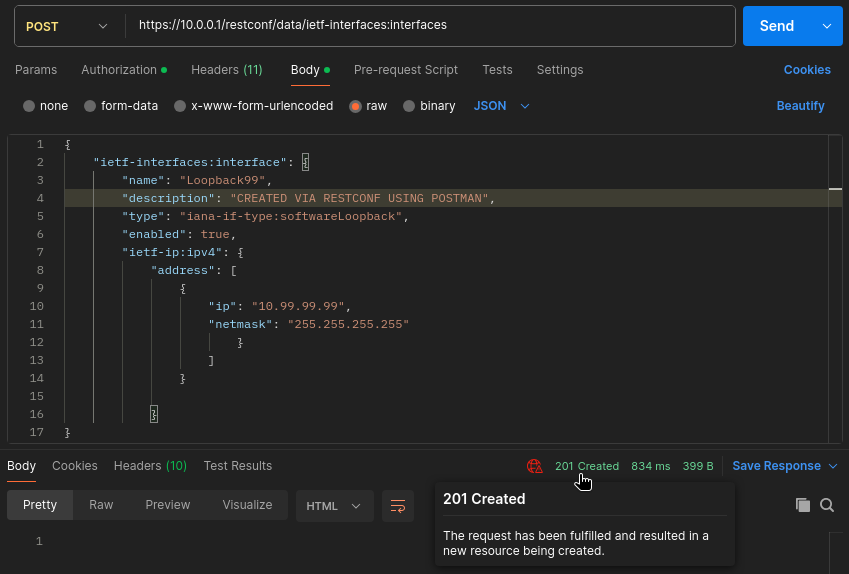Click the request URL input field
The height and width of the screenshot is (574, 849).
click(430, 25)
